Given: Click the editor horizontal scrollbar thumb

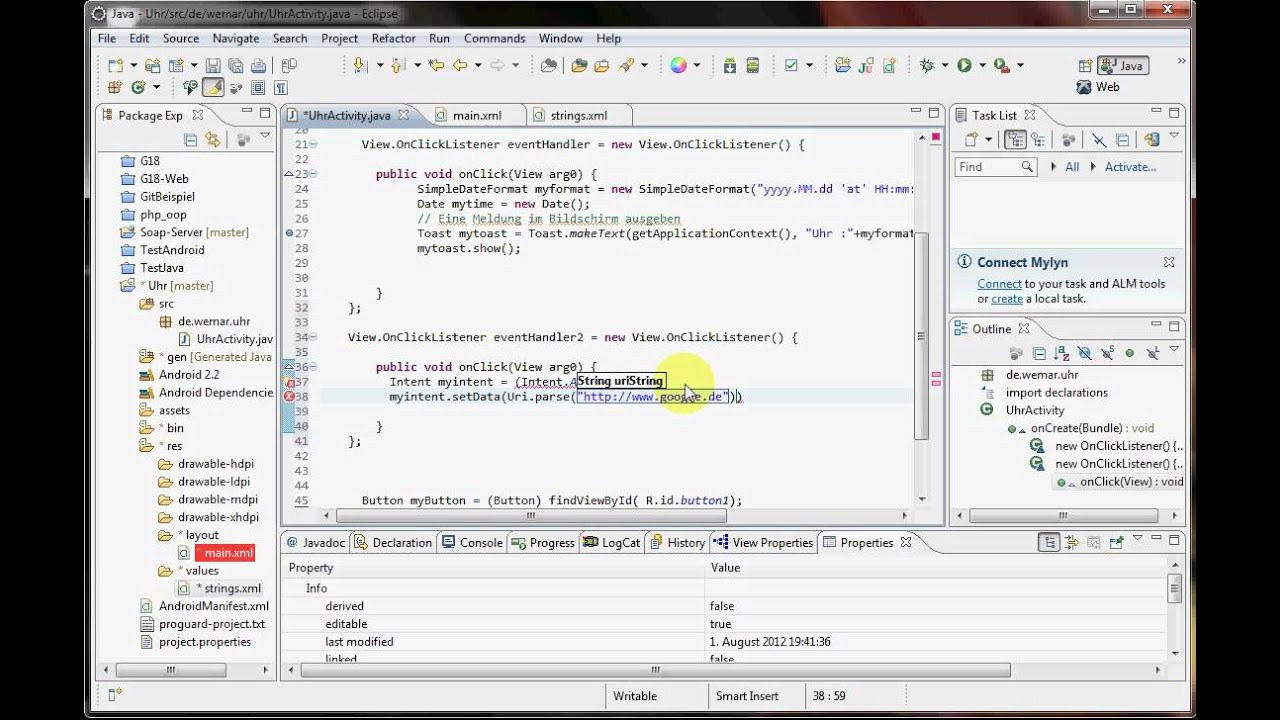Looking at the screenshot, I should [531, 517].
